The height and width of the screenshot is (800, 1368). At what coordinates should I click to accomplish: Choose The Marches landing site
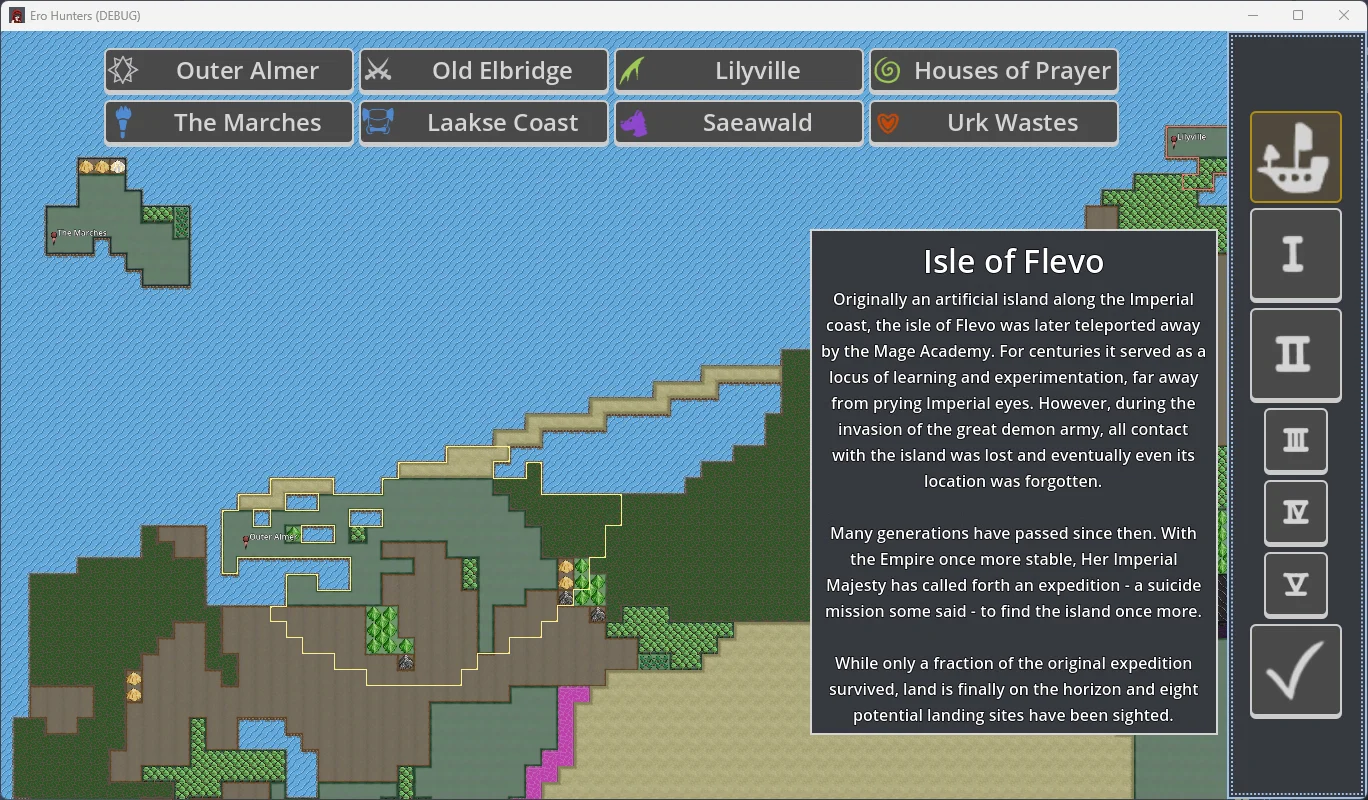tap(229, 123)
